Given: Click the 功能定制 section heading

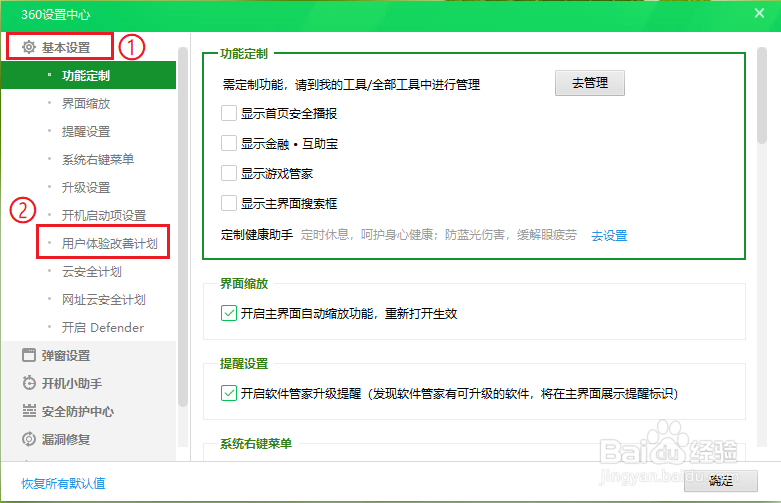Looking at the screenshot, I should pyautogui.click(x=244, y=53).
